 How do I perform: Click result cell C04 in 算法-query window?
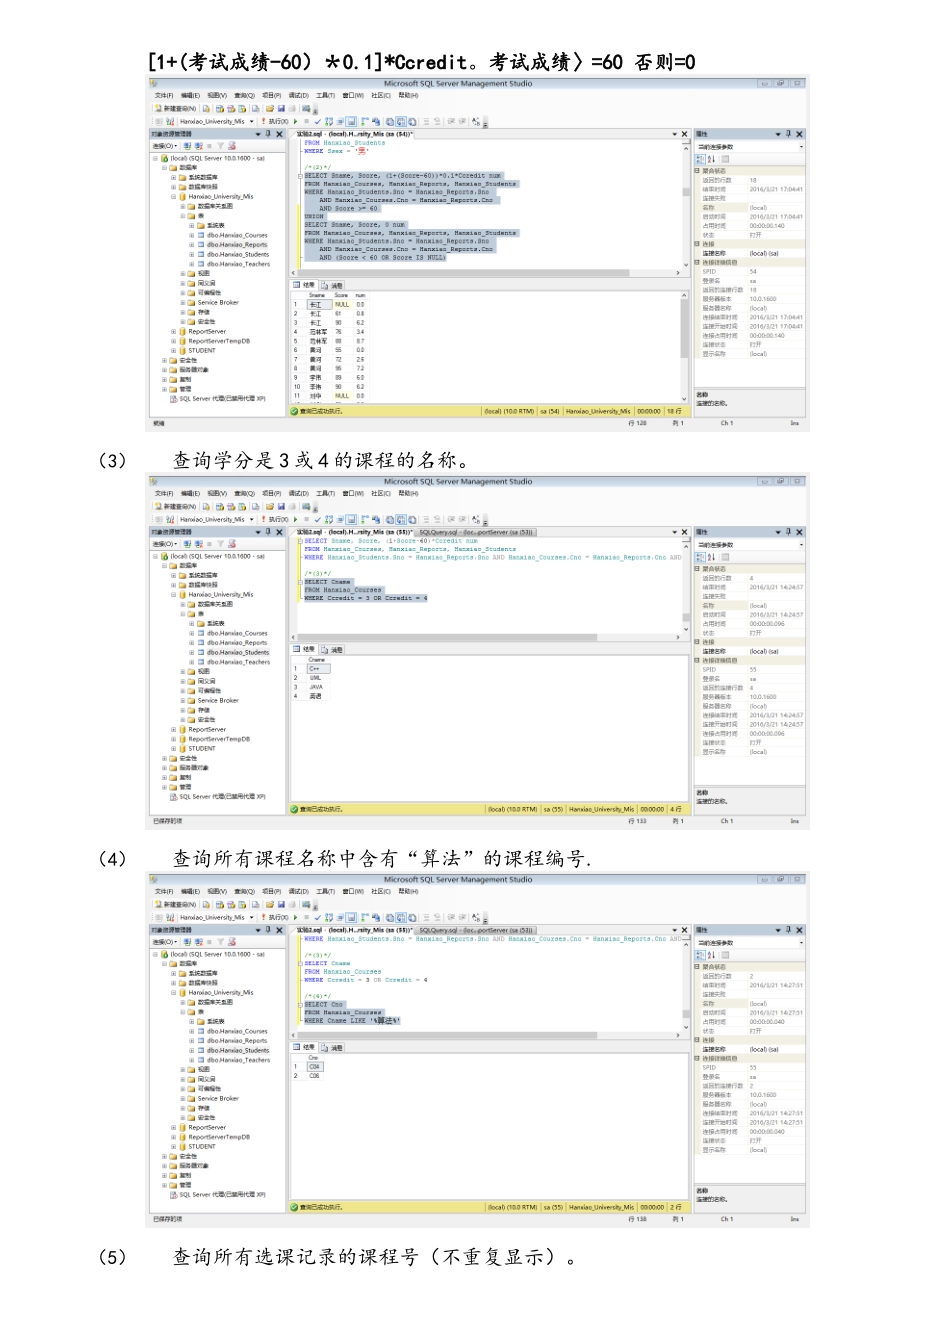tap(314, 1067)
